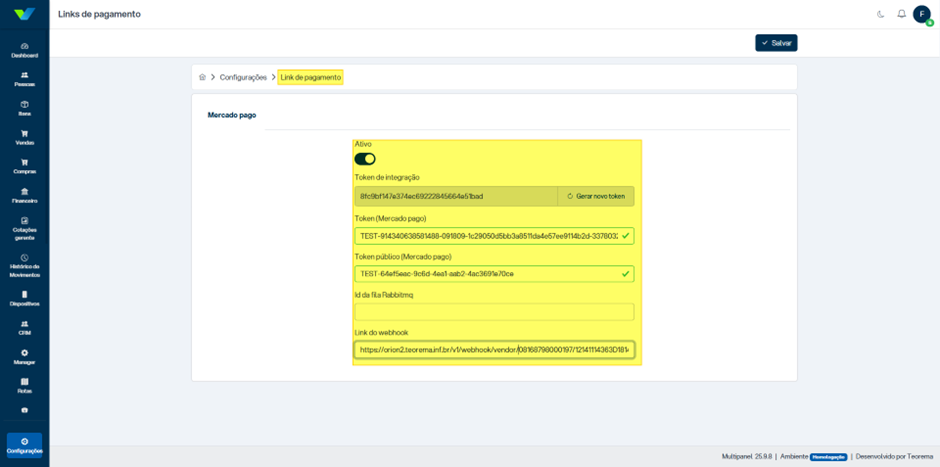Open the Rotas sidebar menu item

(x=25, y=385)
